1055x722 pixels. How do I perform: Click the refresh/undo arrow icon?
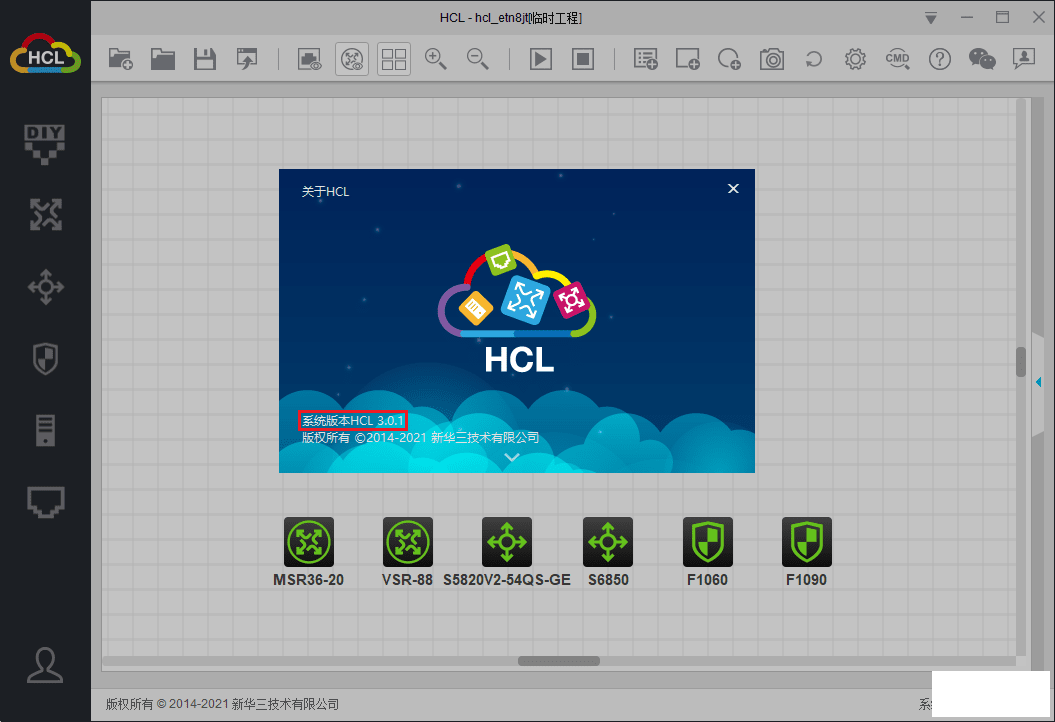point(813,59)
